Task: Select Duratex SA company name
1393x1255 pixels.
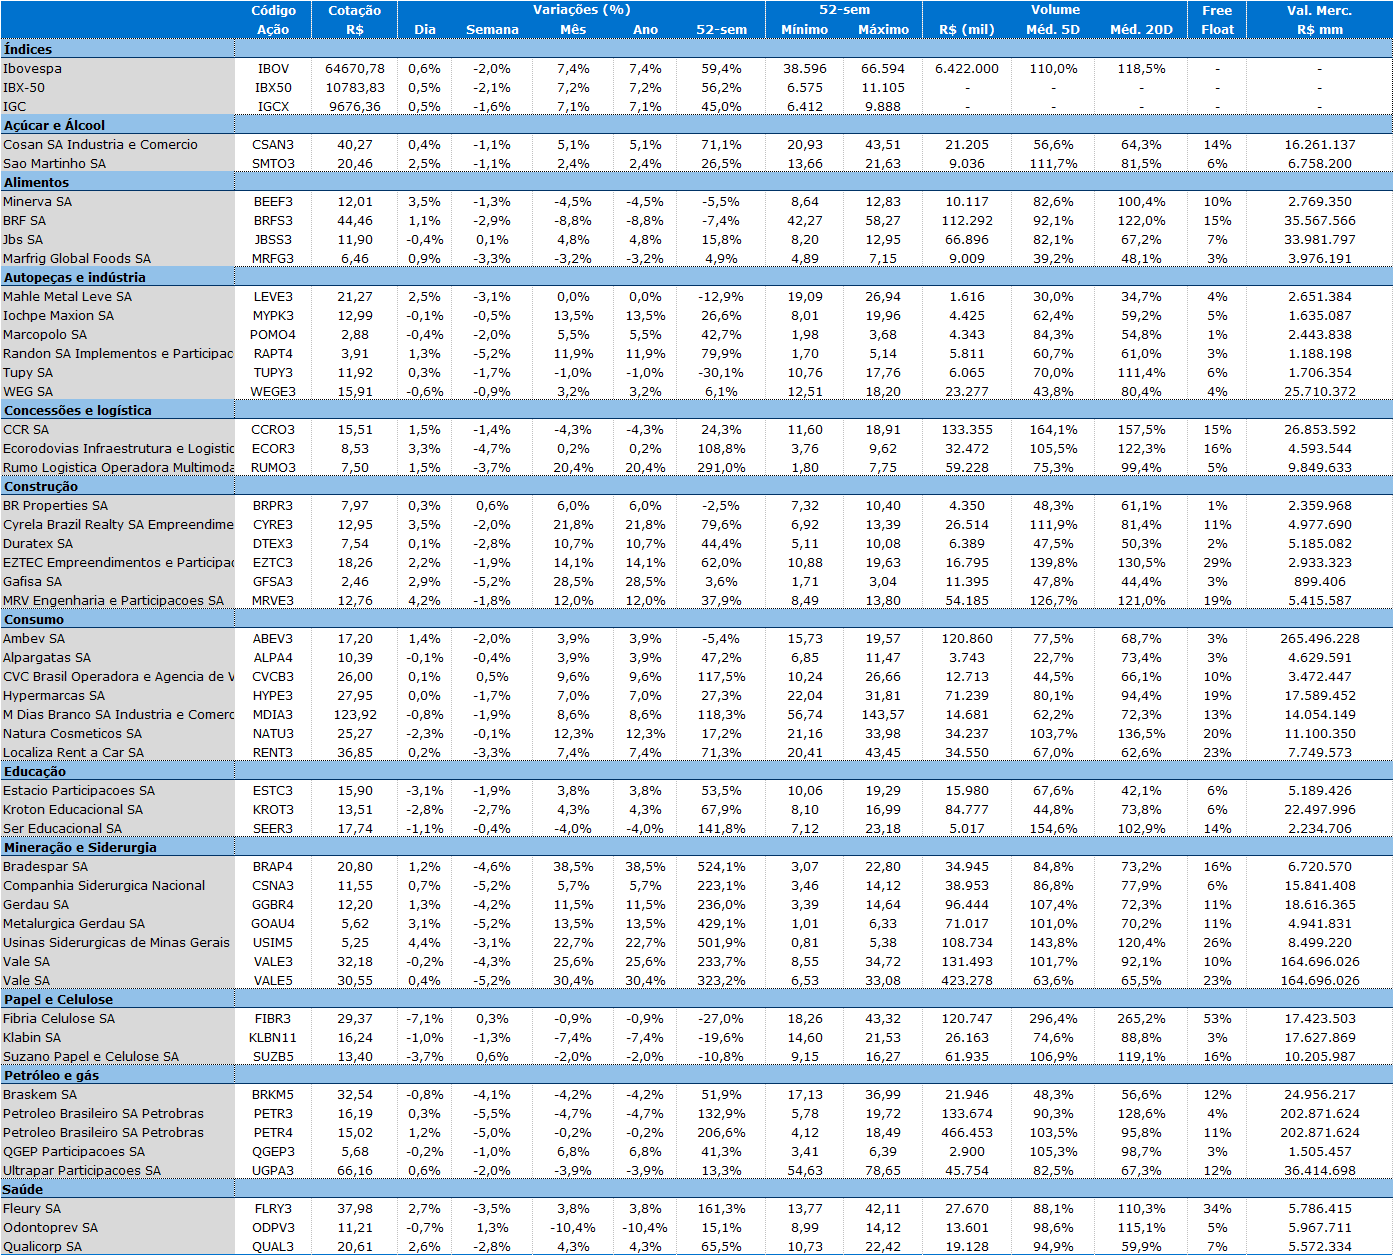Action: click(x=38, y=544)
